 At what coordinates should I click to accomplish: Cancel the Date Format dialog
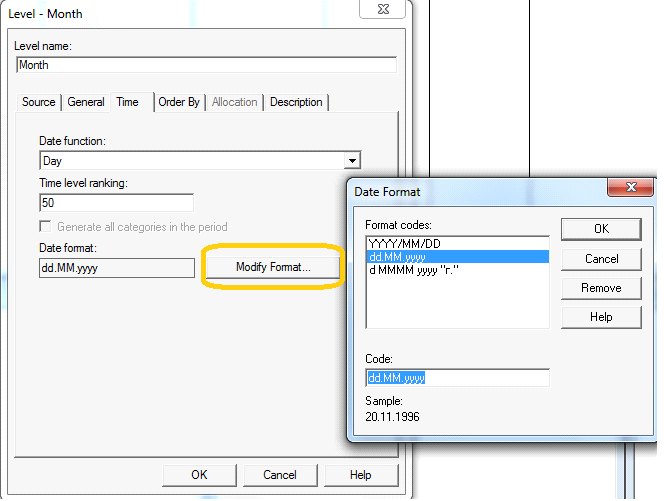point(601,259)
